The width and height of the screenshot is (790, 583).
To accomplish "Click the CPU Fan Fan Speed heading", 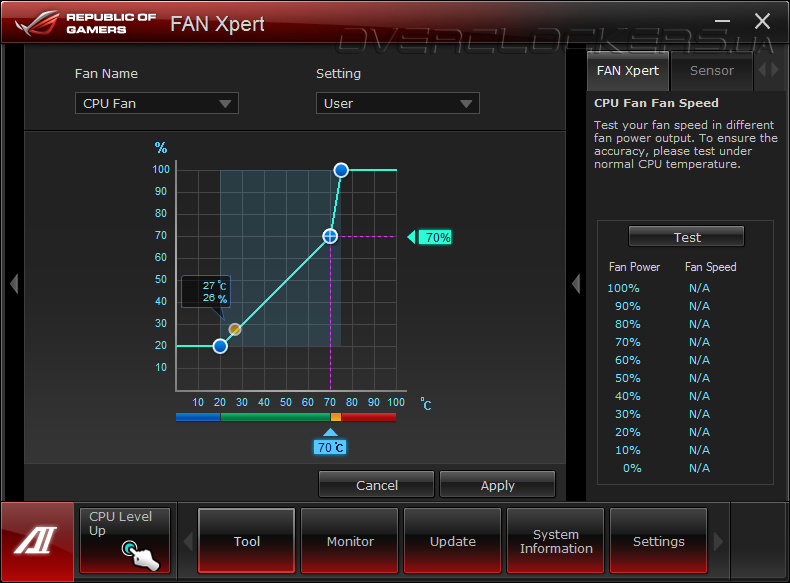I will coord(656,103).
